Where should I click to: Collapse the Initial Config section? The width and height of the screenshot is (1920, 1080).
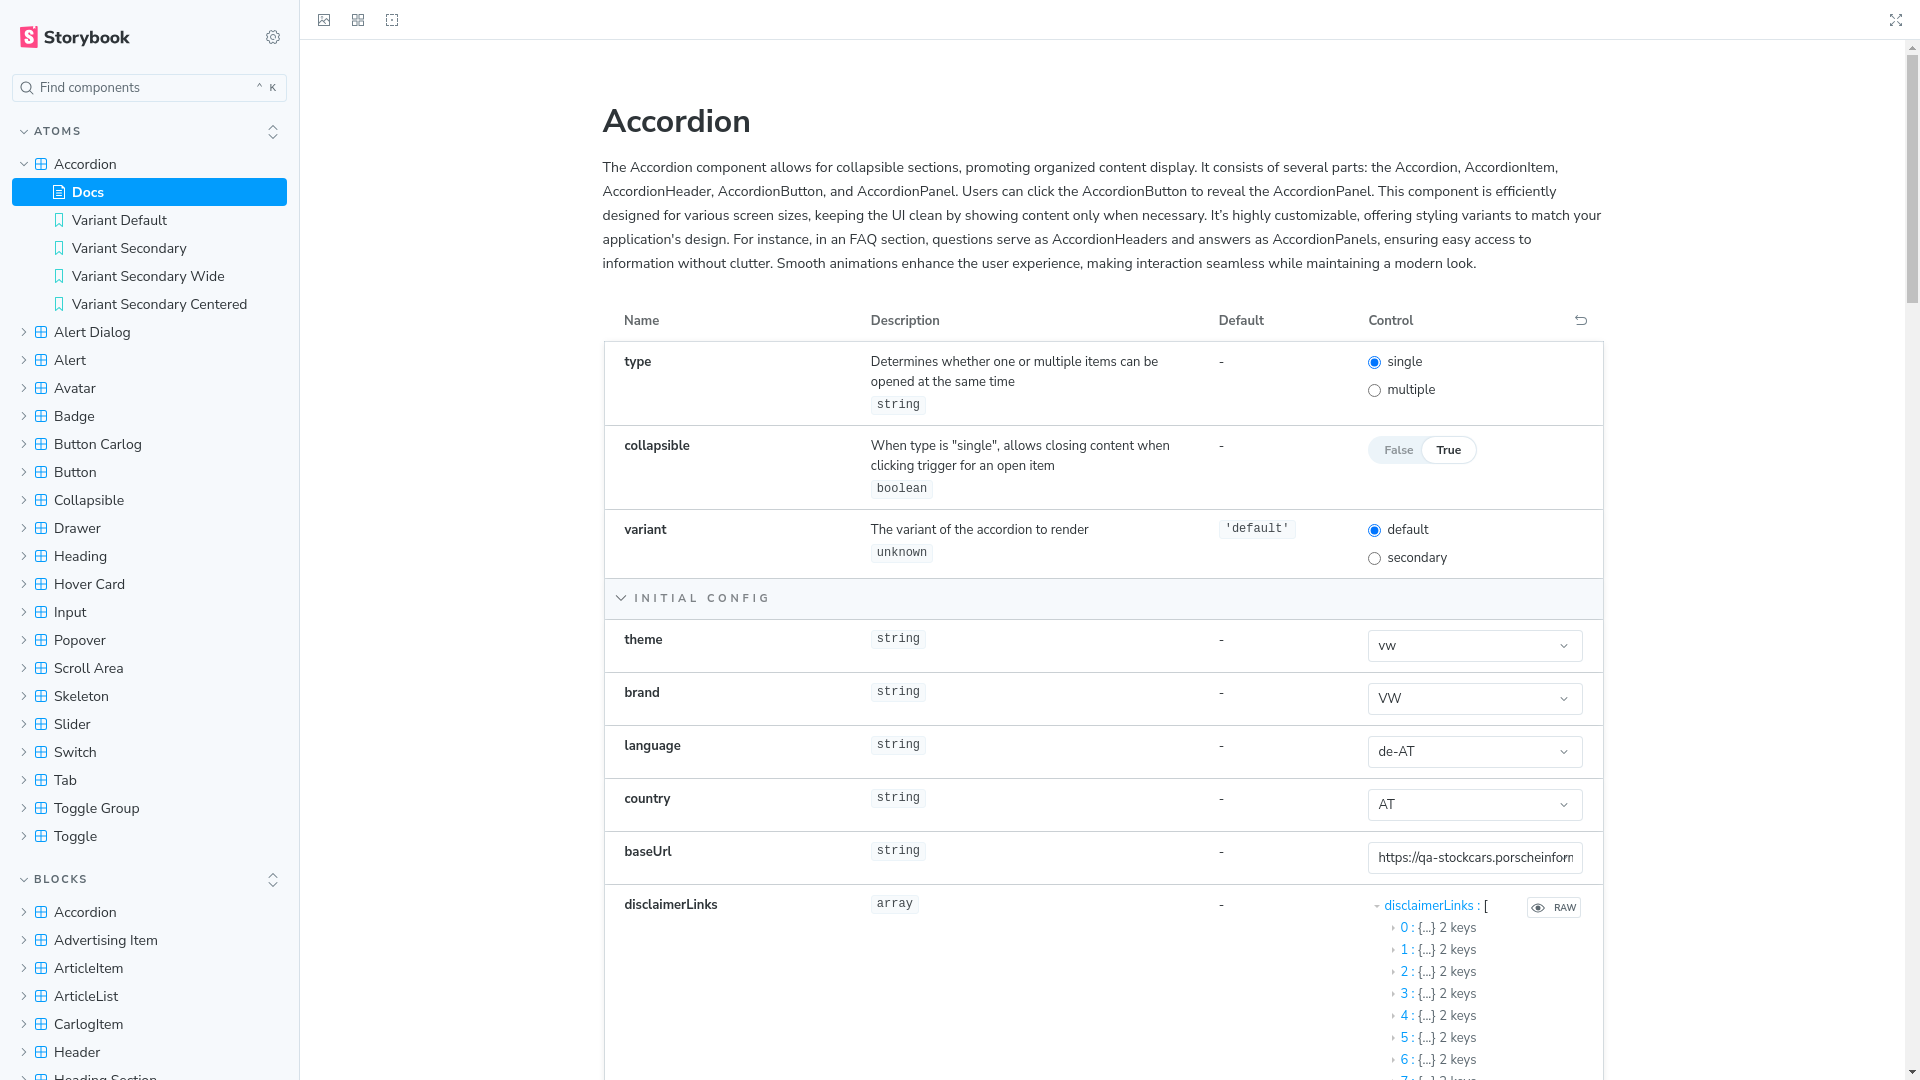click(700, 598)
